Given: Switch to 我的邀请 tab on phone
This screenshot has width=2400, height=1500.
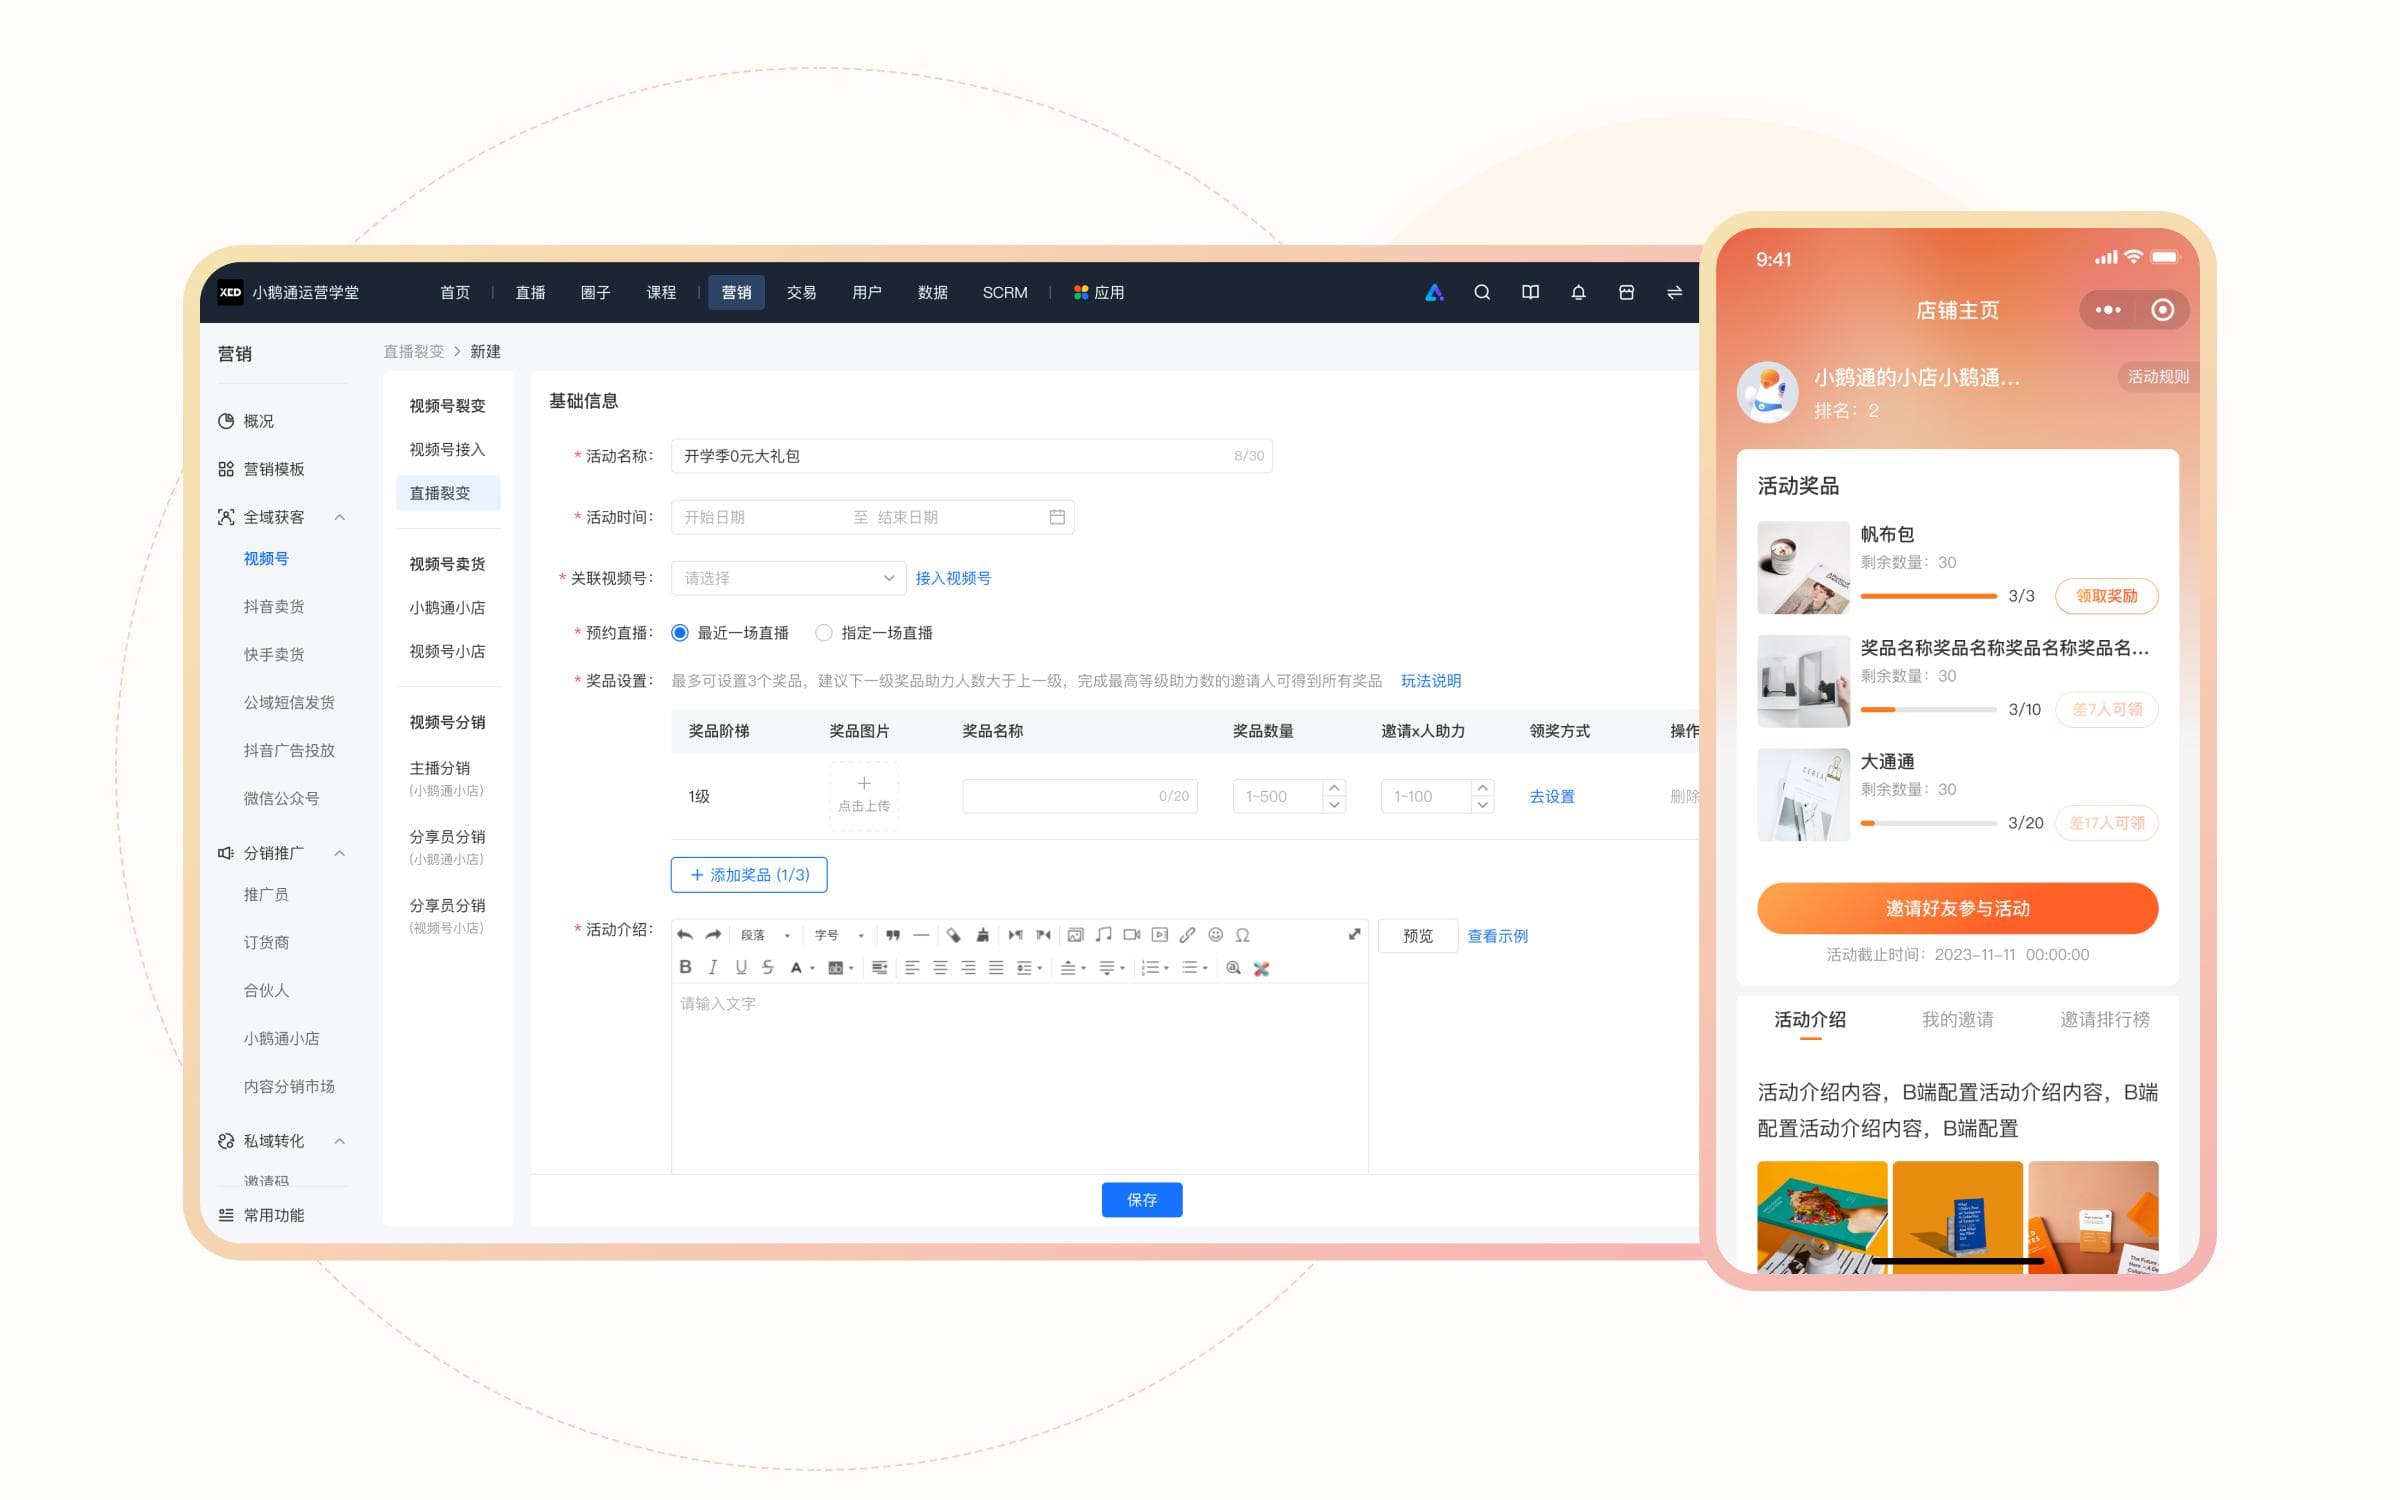Looking at the screenshot, I should point(1957,1019).
